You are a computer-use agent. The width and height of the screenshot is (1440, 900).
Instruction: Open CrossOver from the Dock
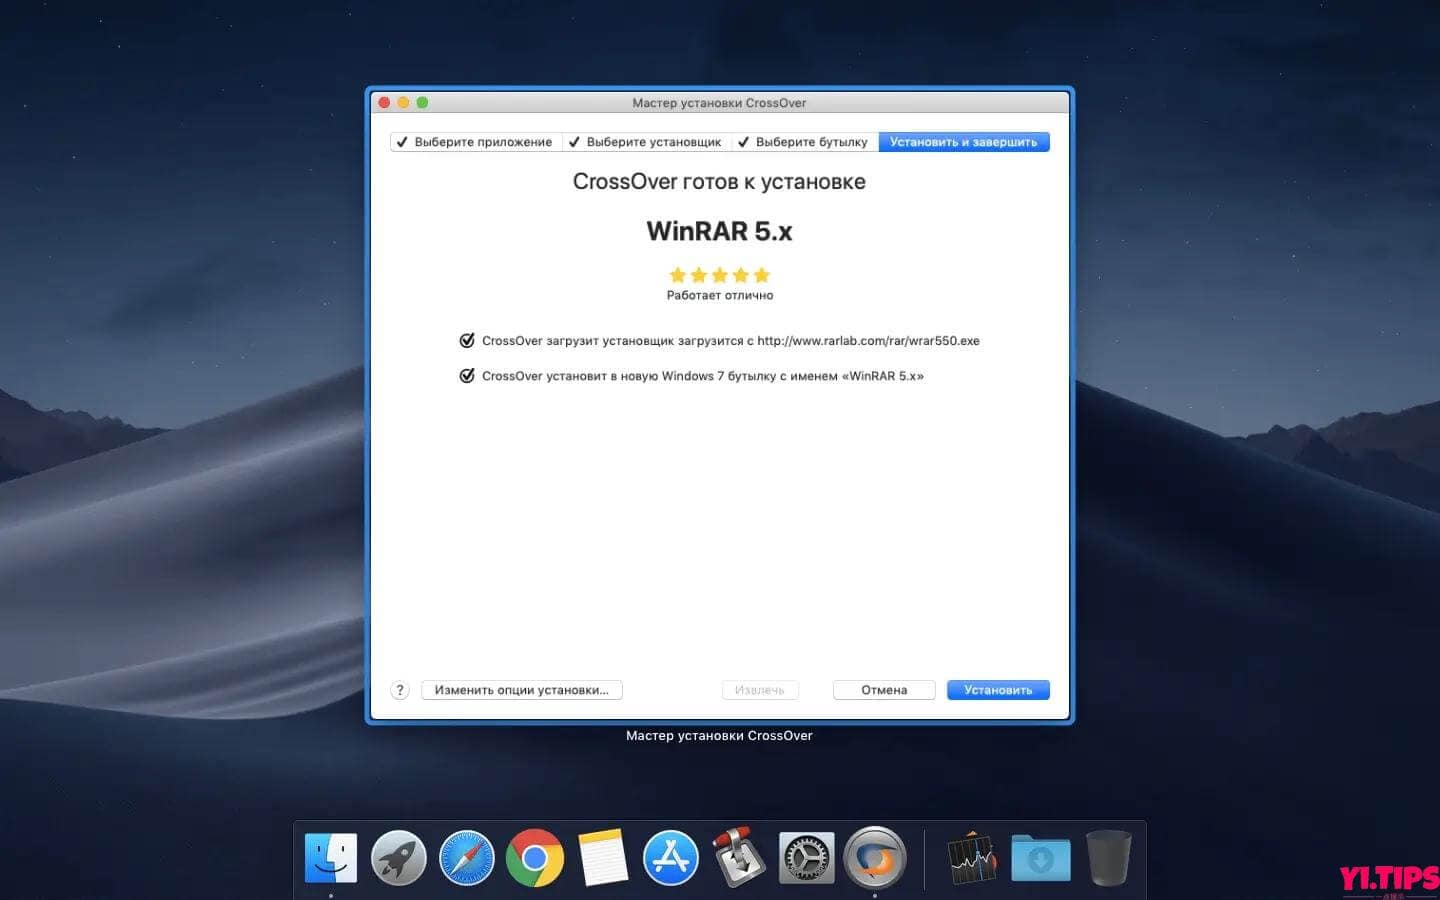[874, 857]
